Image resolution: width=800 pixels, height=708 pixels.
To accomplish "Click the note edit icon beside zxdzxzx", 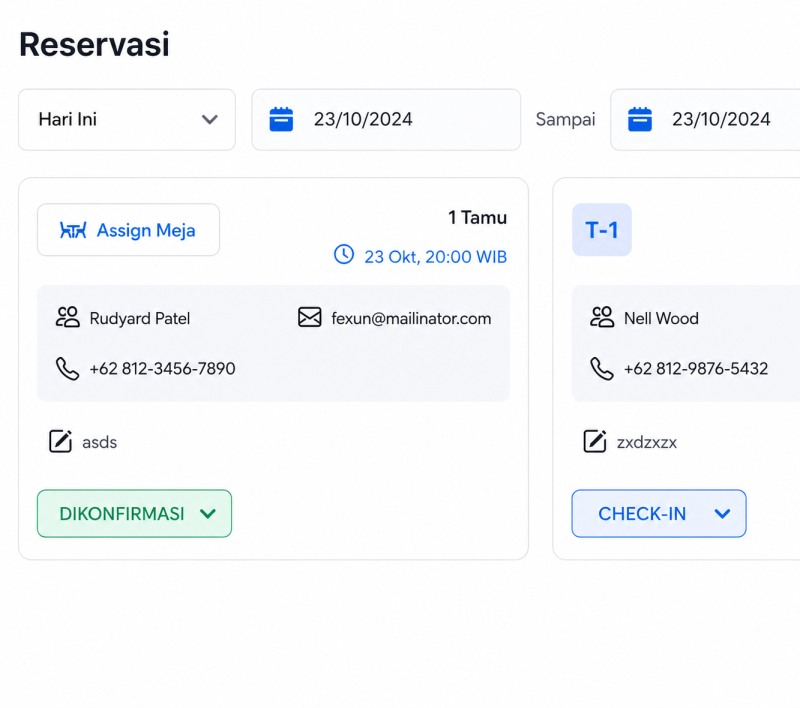I will point(595,441).
